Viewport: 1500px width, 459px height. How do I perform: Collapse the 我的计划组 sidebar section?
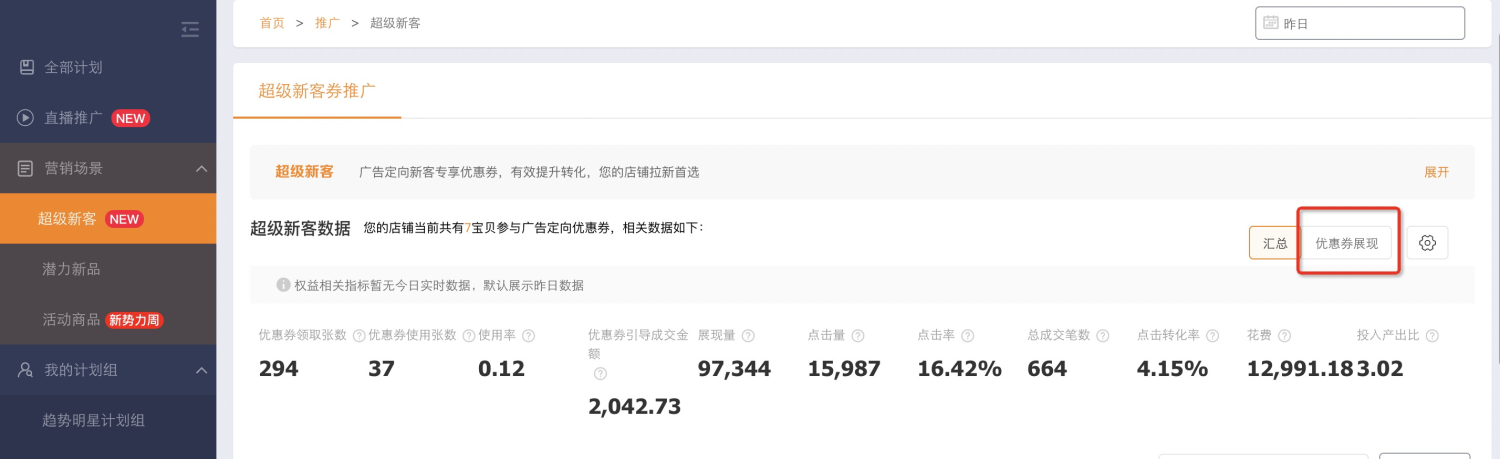coord(201,371)
